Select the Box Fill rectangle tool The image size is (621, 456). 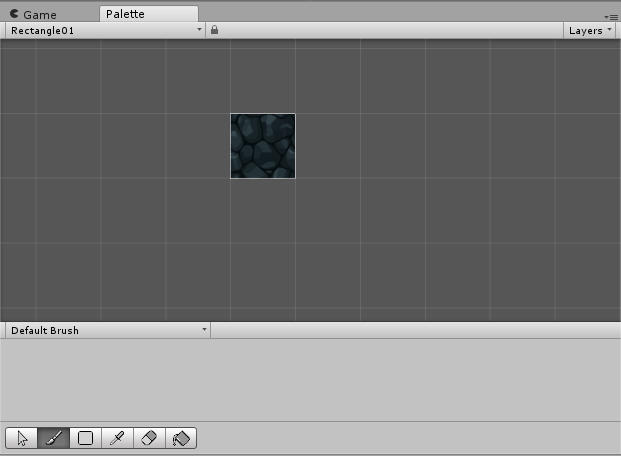(86, 438)
